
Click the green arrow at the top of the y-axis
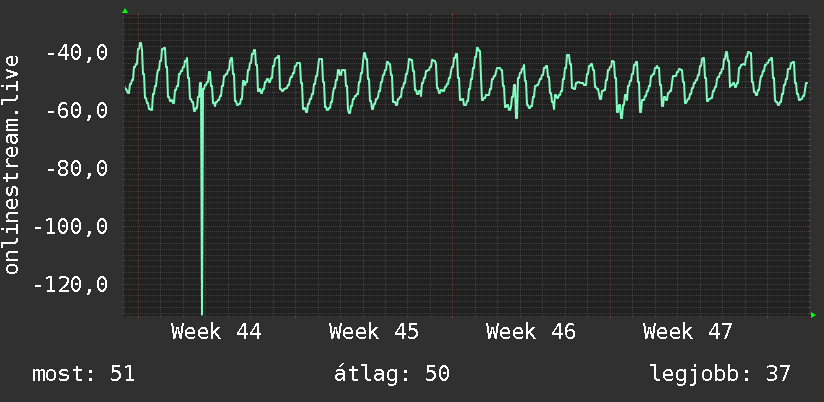click(x=125, y=11)
